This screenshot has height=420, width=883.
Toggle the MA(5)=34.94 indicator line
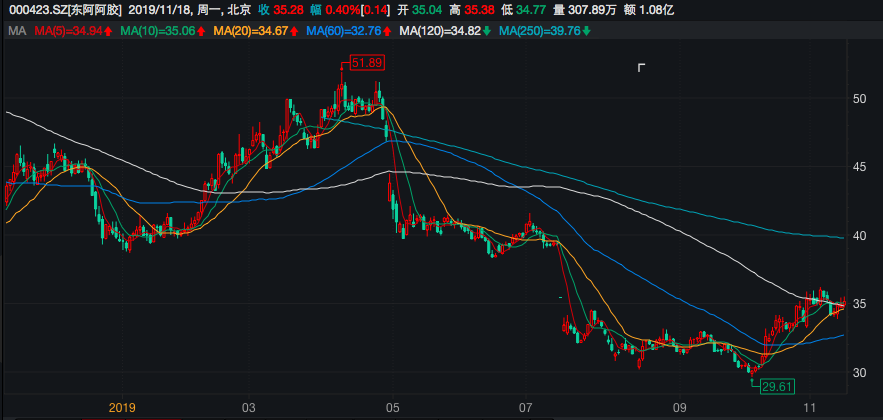(x=67, y=32)
